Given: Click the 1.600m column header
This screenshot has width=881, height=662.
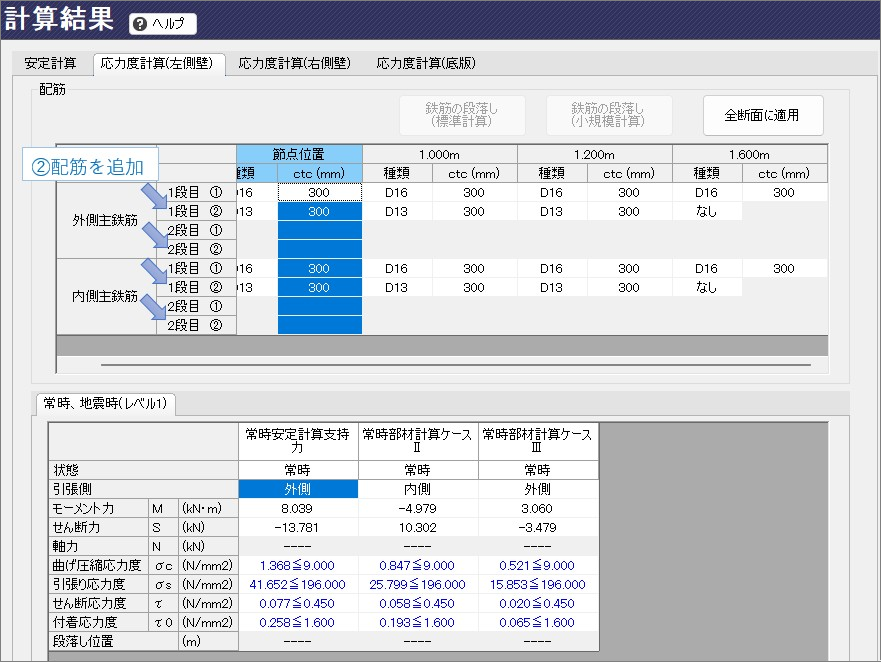Looking at the screenshot, I should [749, 154].
